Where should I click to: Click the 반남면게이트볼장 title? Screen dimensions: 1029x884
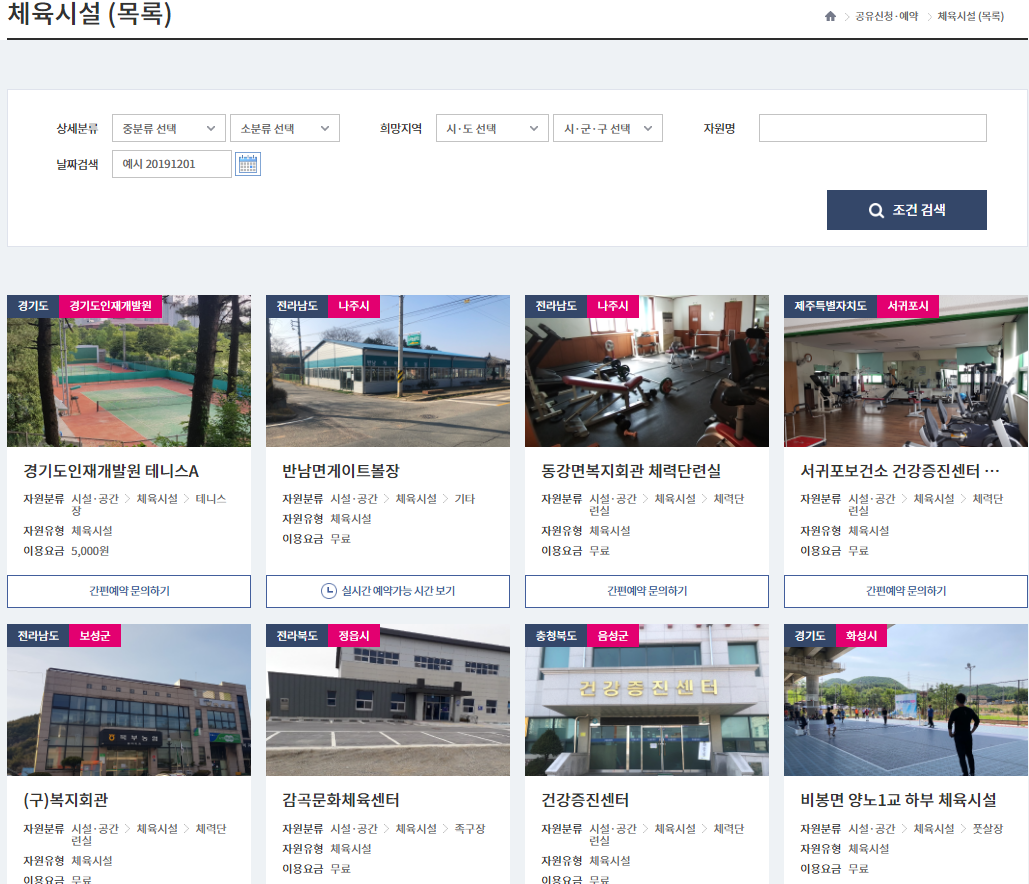pos(341,471)
